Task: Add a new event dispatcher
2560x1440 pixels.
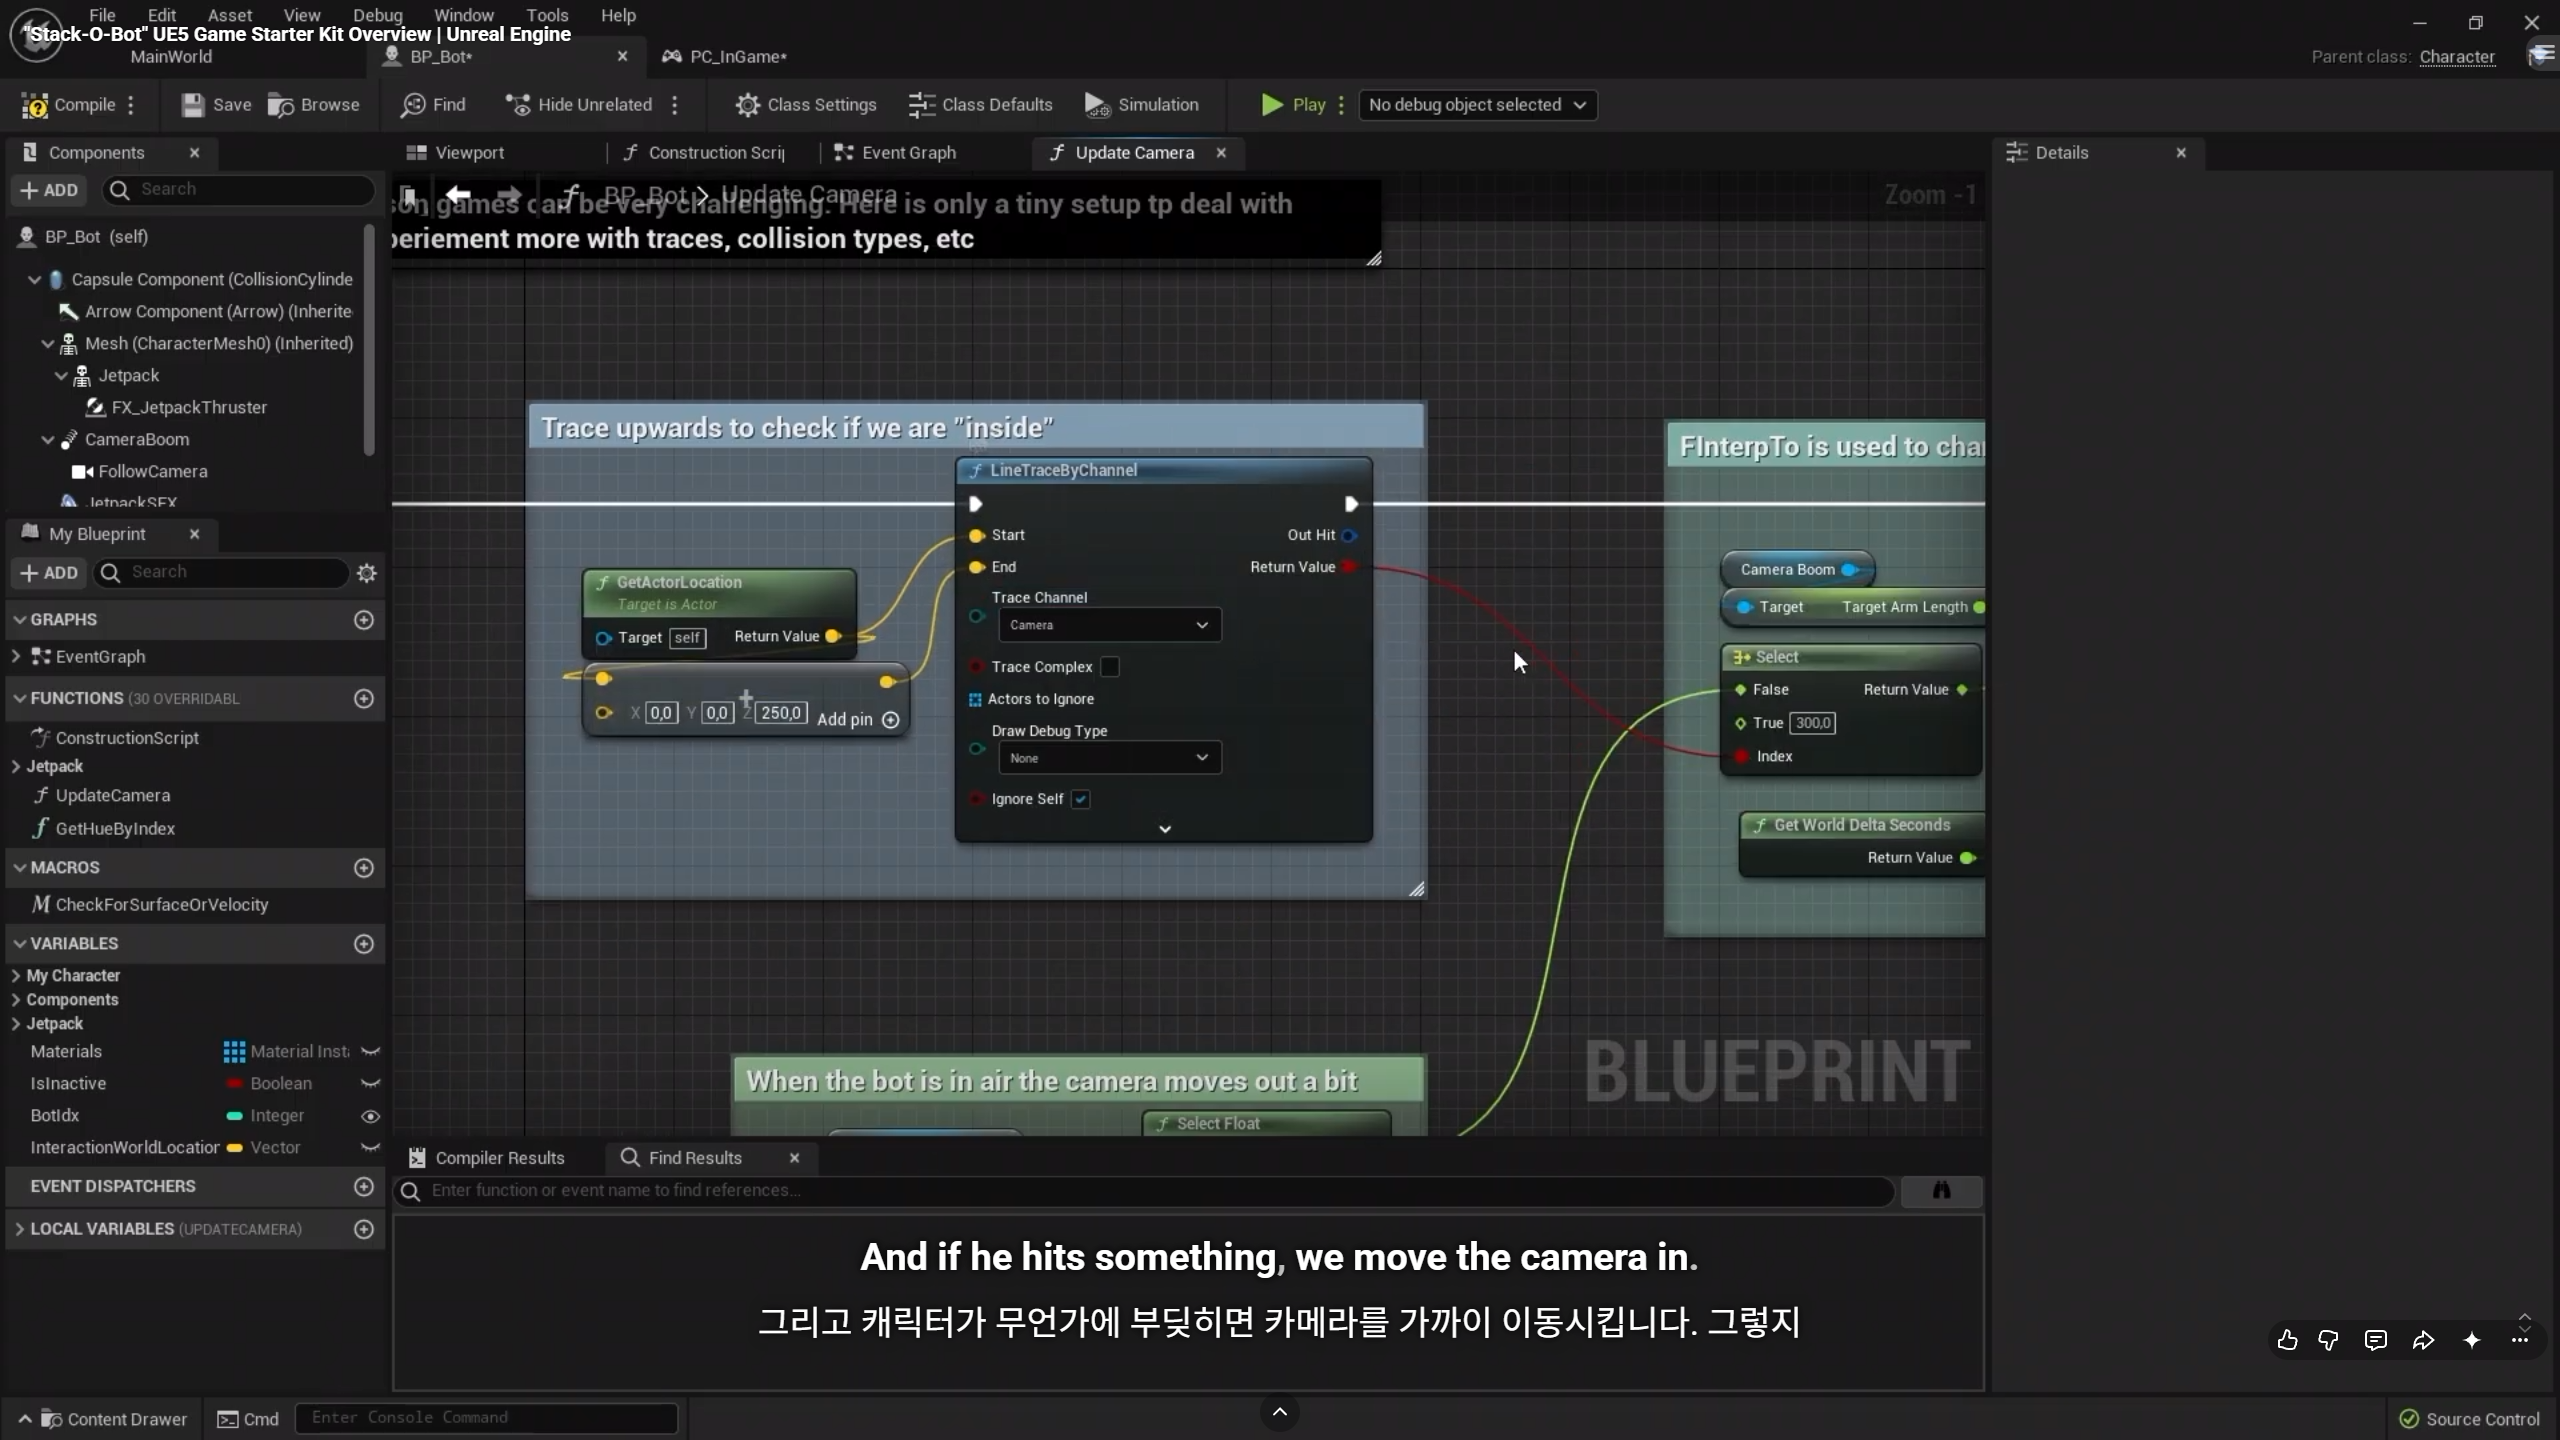Action: click(364, 1186)
